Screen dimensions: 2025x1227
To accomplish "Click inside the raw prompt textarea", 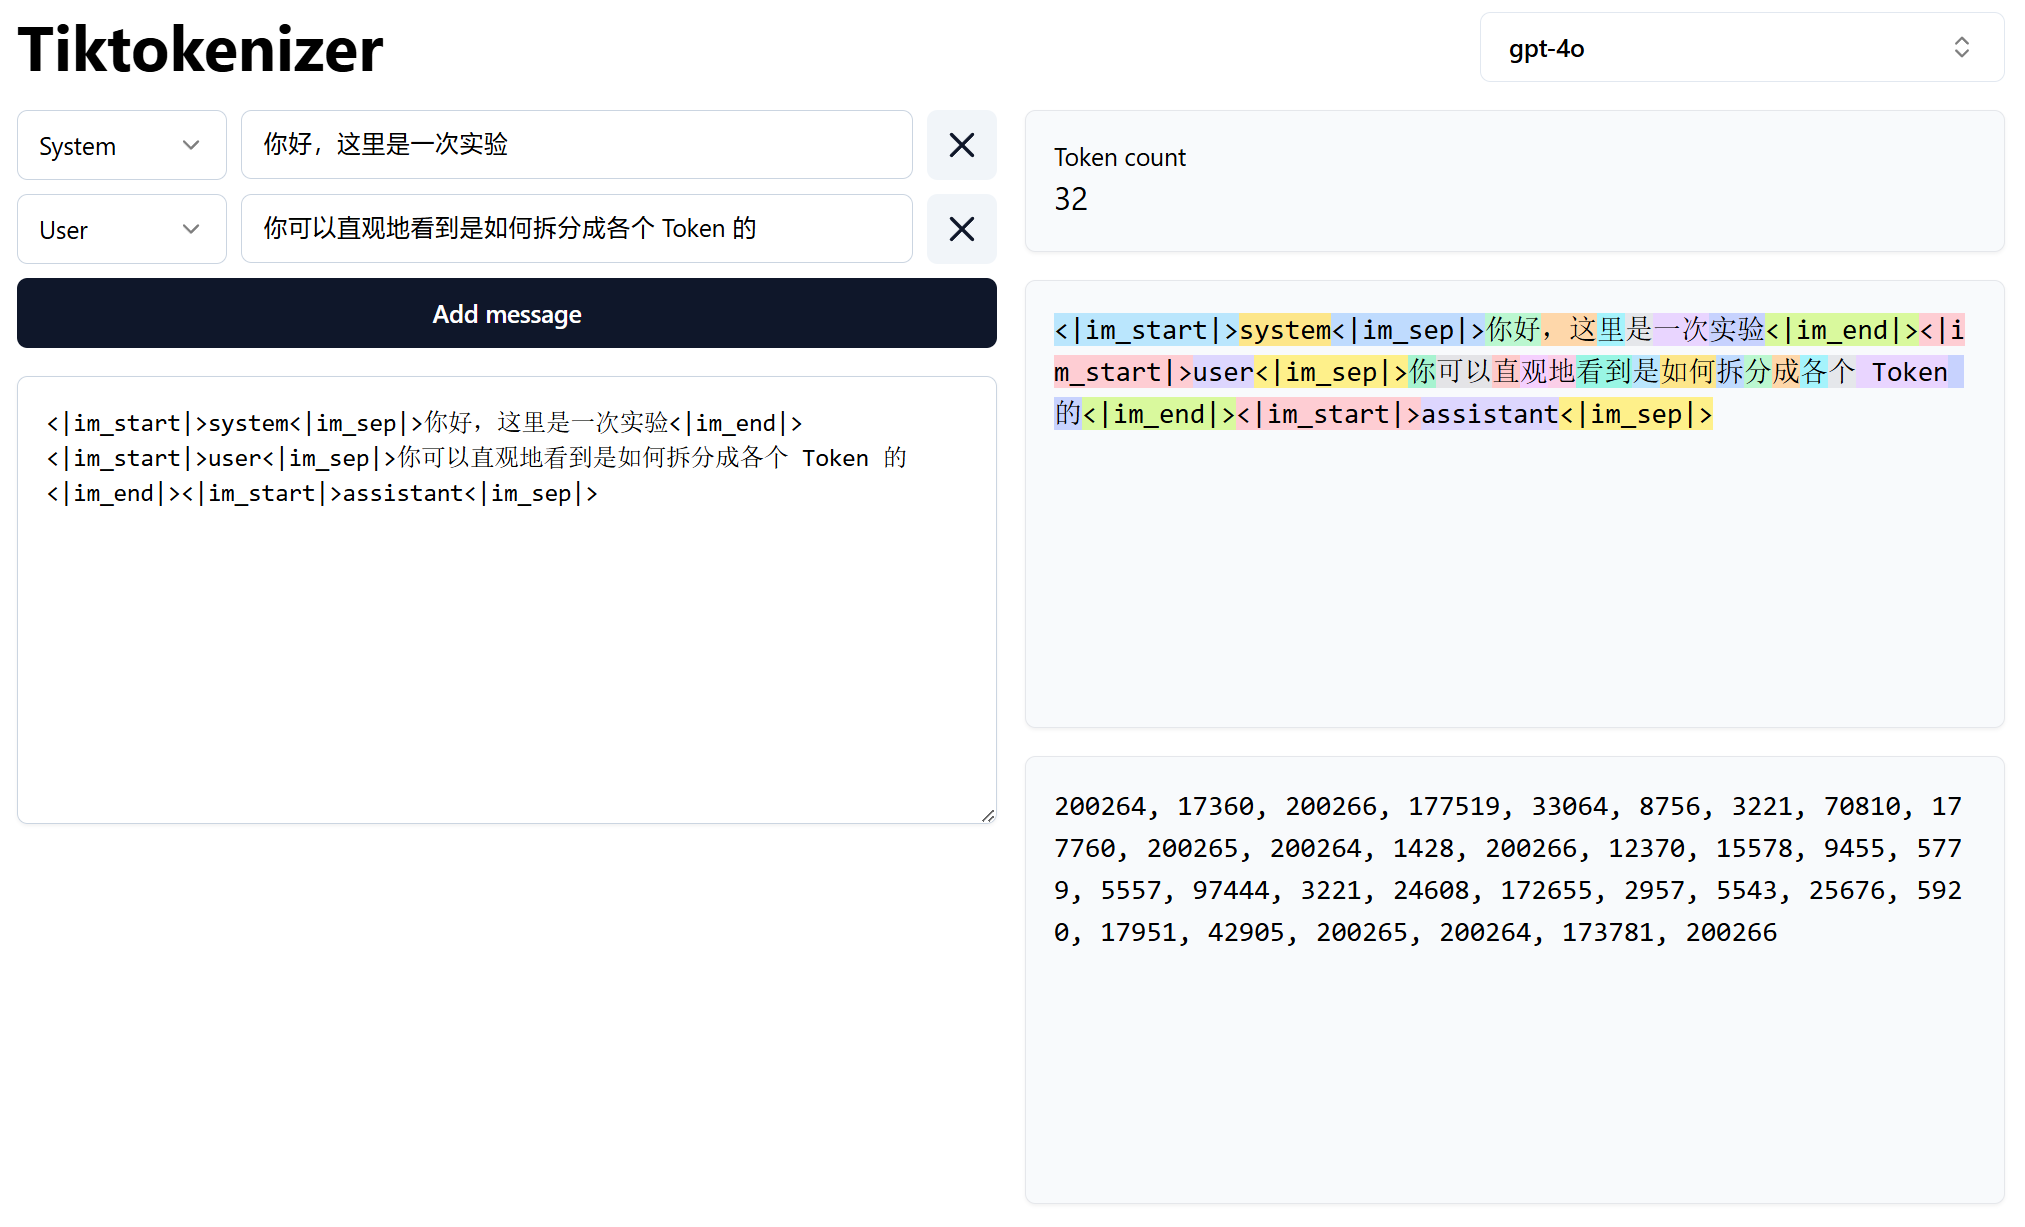I will pyautogui.click(x=506, y=650).
